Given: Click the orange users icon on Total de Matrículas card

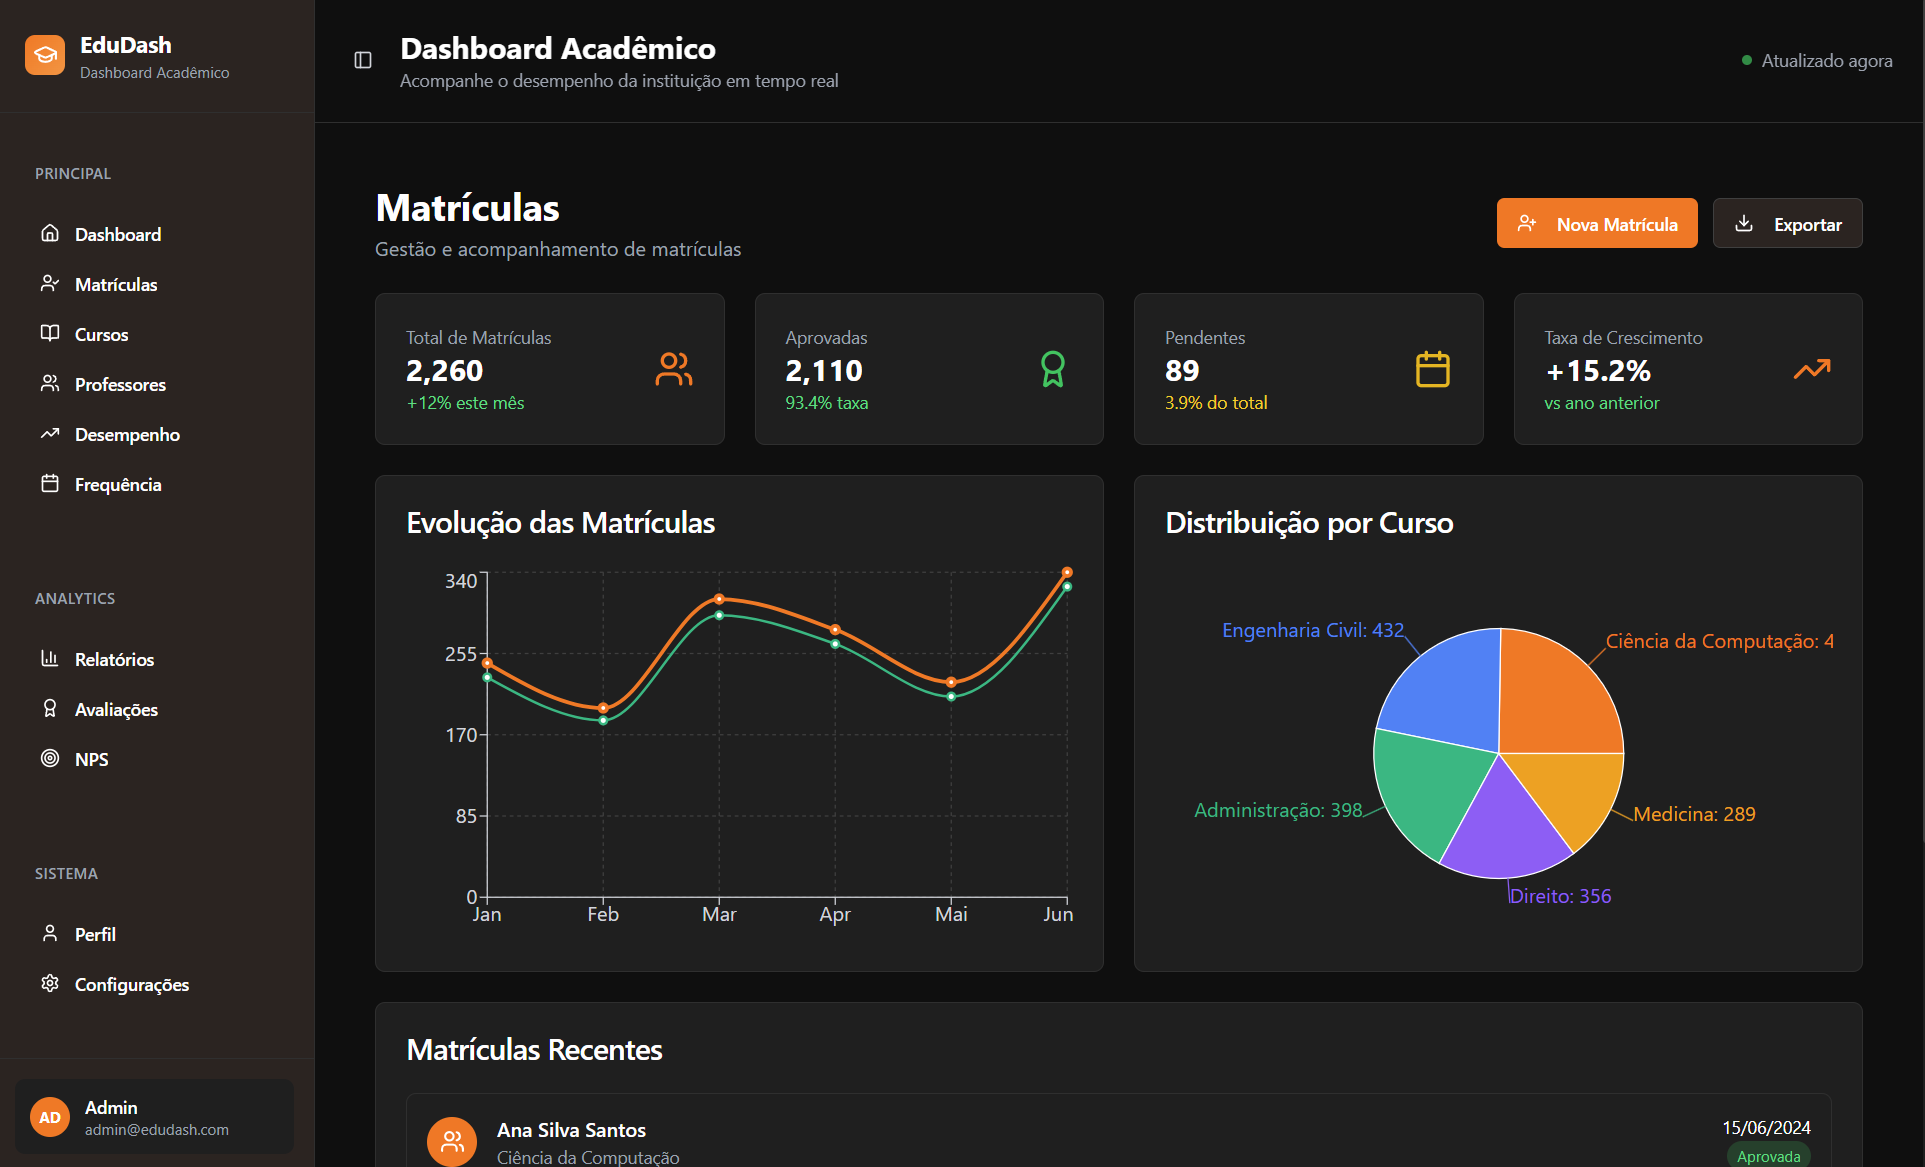Looking at the screenshot, I should pyautogui.click(x=673, y=369).
